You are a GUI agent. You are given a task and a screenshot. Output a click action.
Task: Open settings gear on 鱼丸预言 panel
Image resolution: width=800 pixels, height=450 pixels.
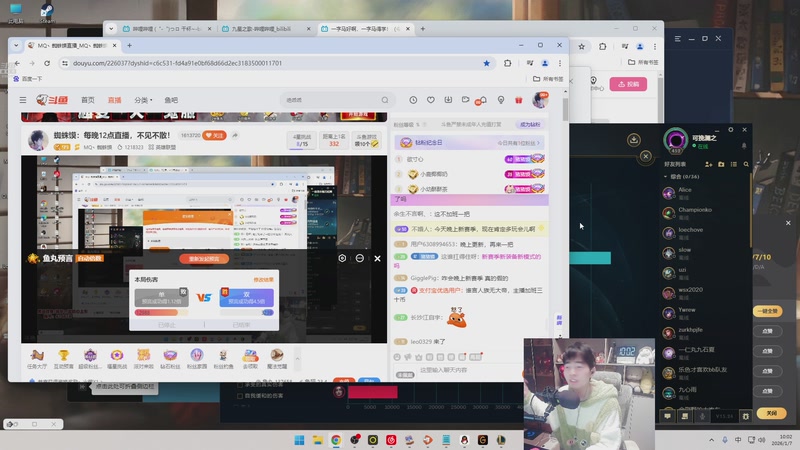pos(342,259)
